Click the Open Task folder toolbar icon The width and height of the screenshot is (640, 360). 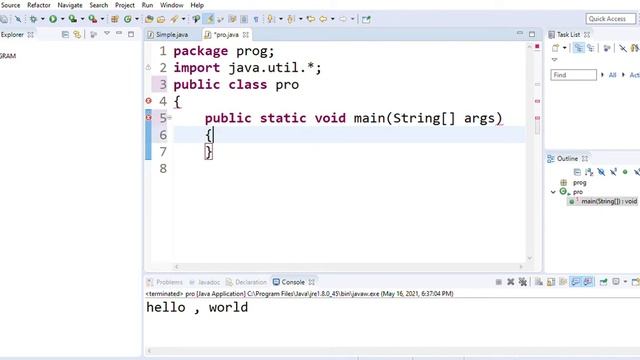pyautogui.click(x=161, y=19)
